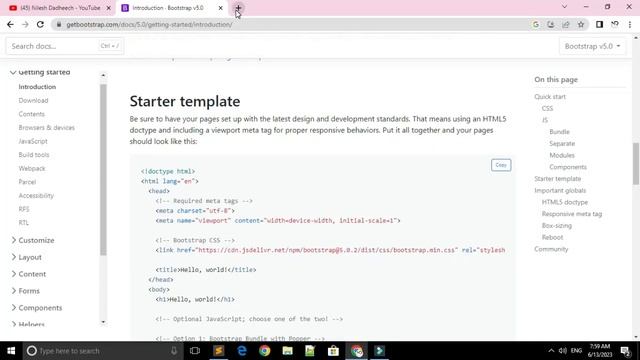Open the Contents docs page
640x360 pixels.
point(31,114)
